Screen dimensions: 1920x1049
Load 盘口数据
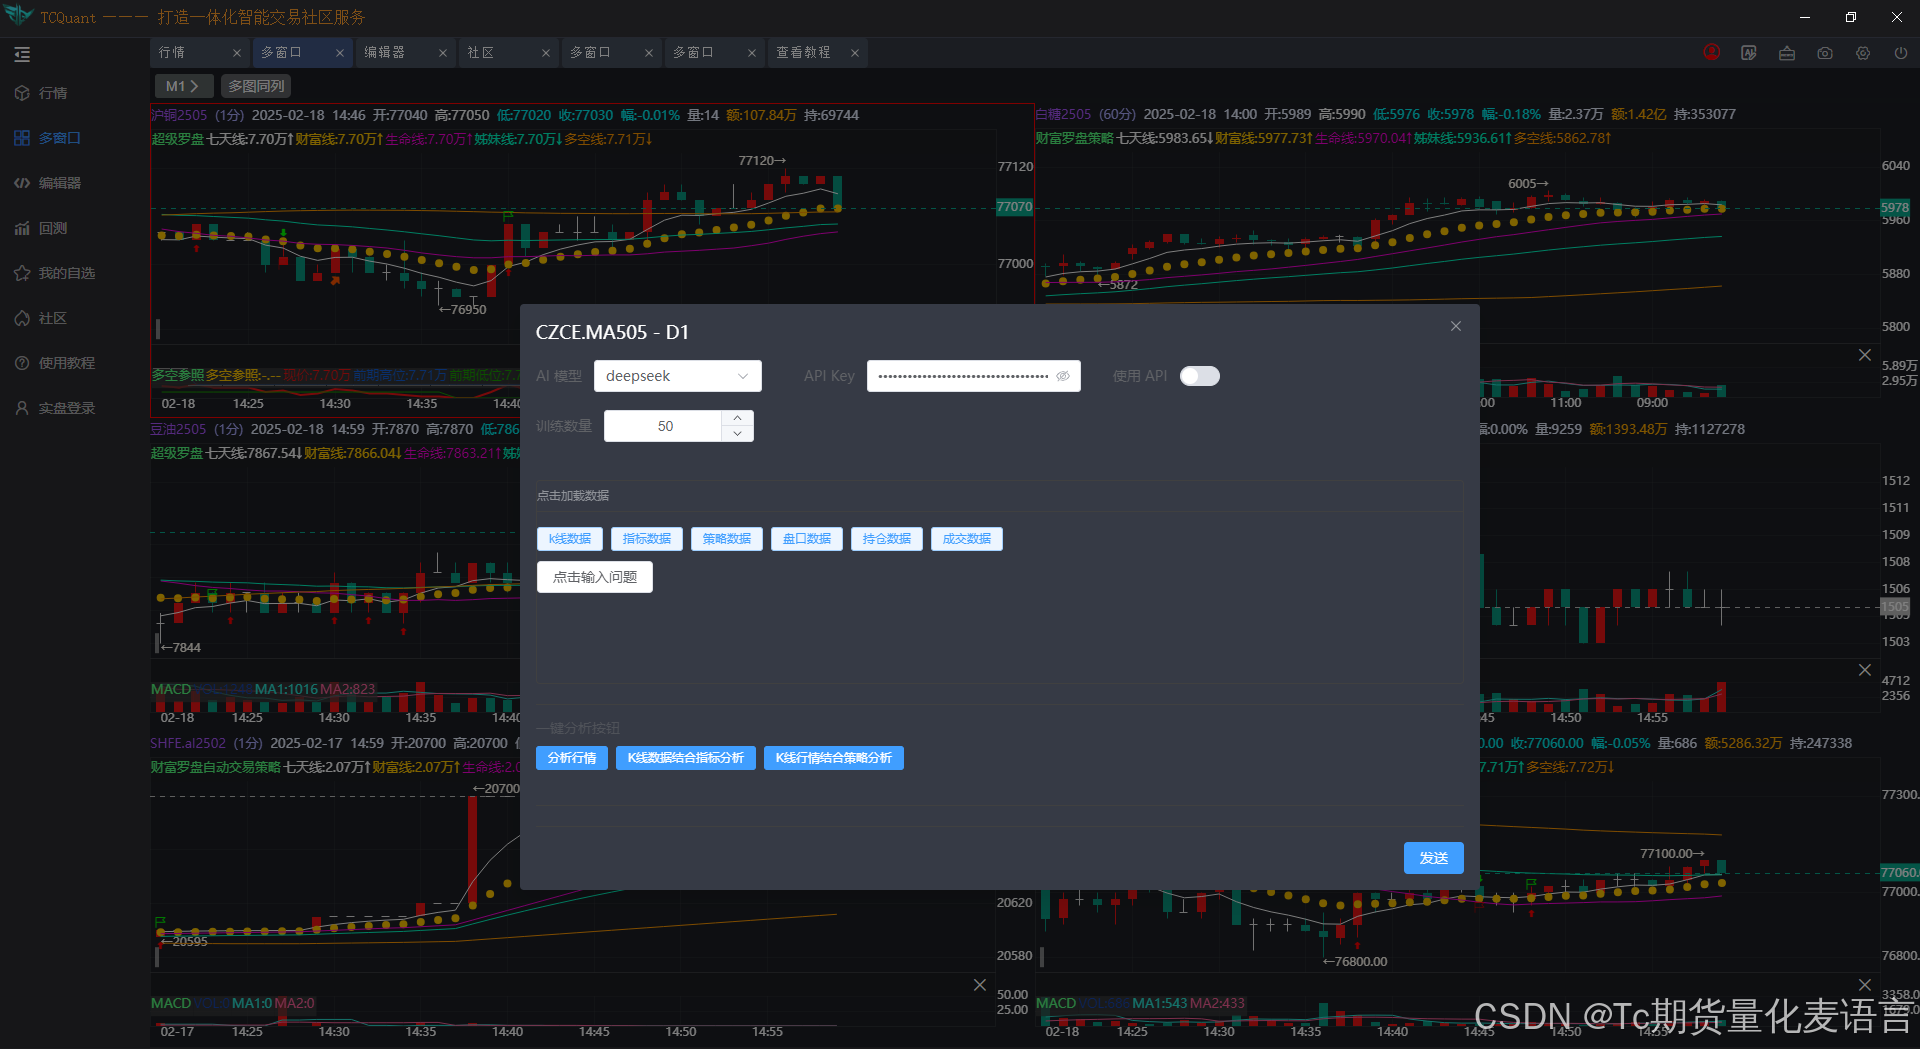[x=807, y=539]
